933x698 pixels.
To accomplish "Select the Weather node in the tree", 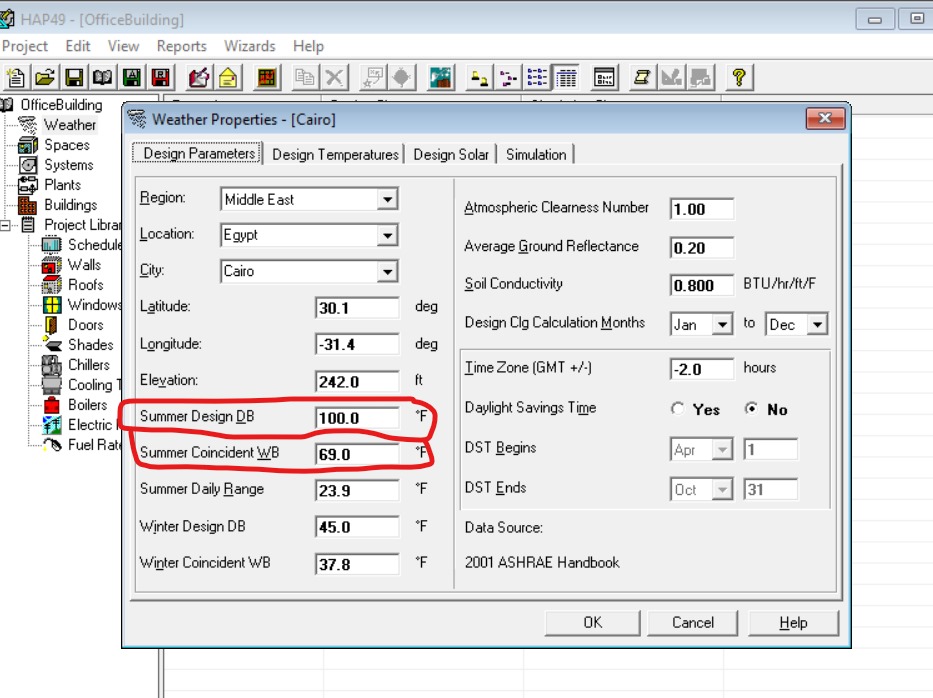I will 70,125.
